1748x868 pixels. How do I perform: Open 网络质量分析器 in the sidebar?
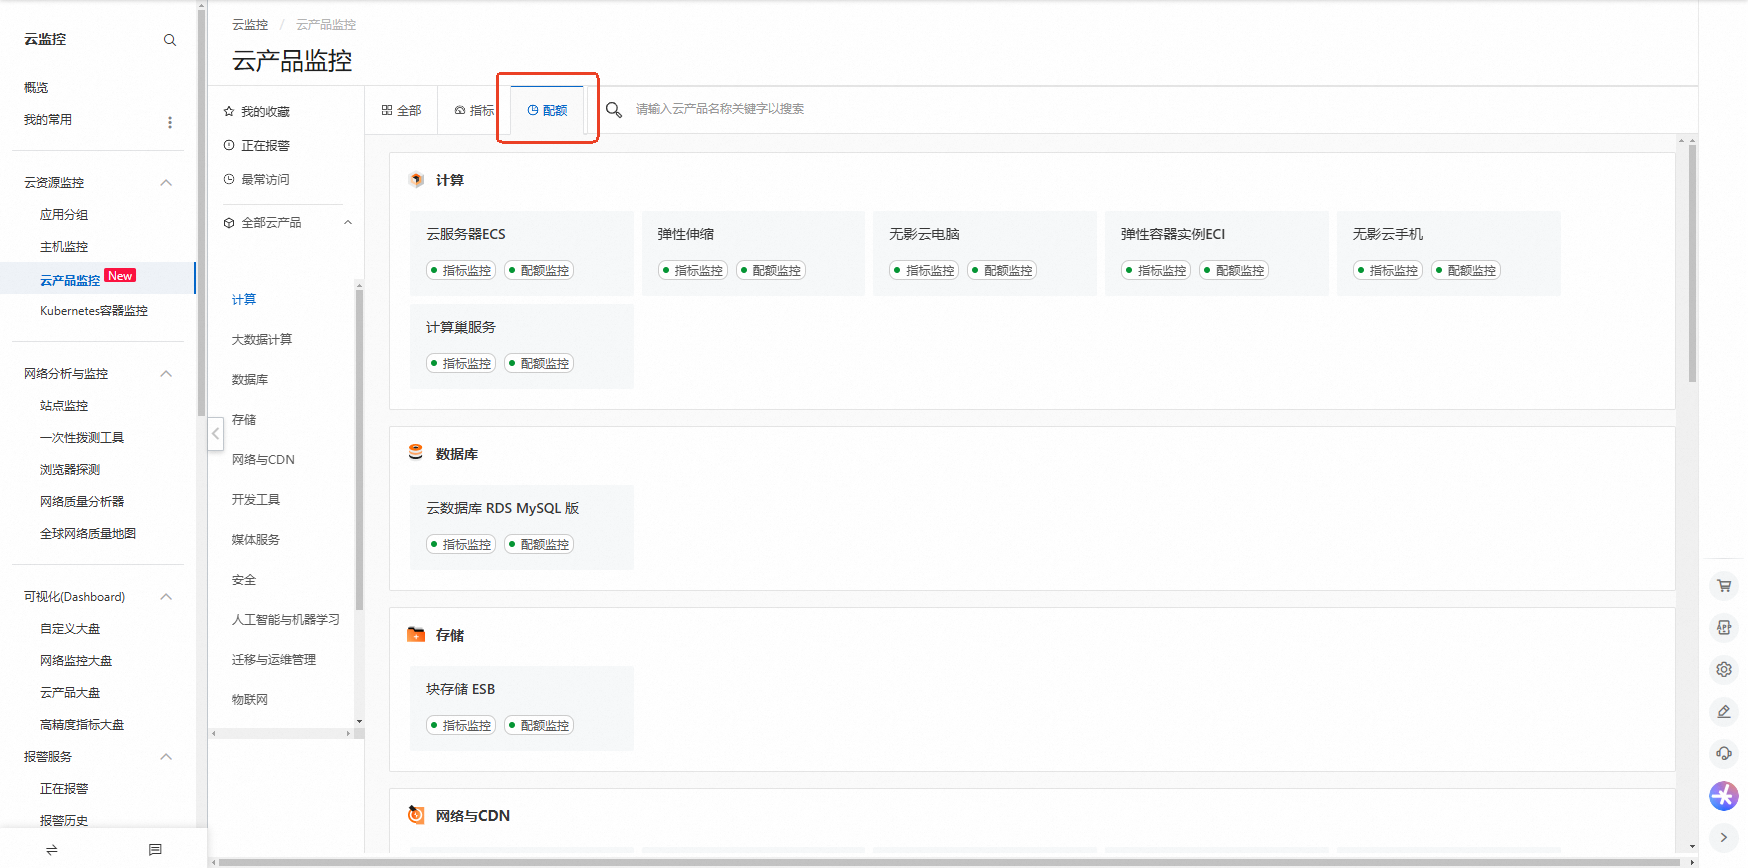click(x=82, y=502)
